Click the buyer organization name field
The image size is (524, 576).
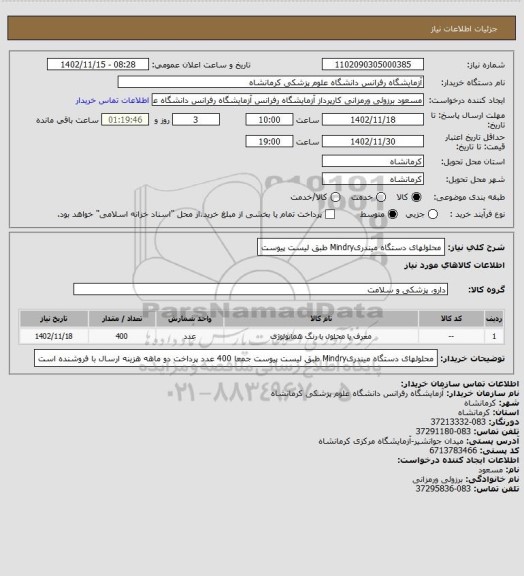270,82
